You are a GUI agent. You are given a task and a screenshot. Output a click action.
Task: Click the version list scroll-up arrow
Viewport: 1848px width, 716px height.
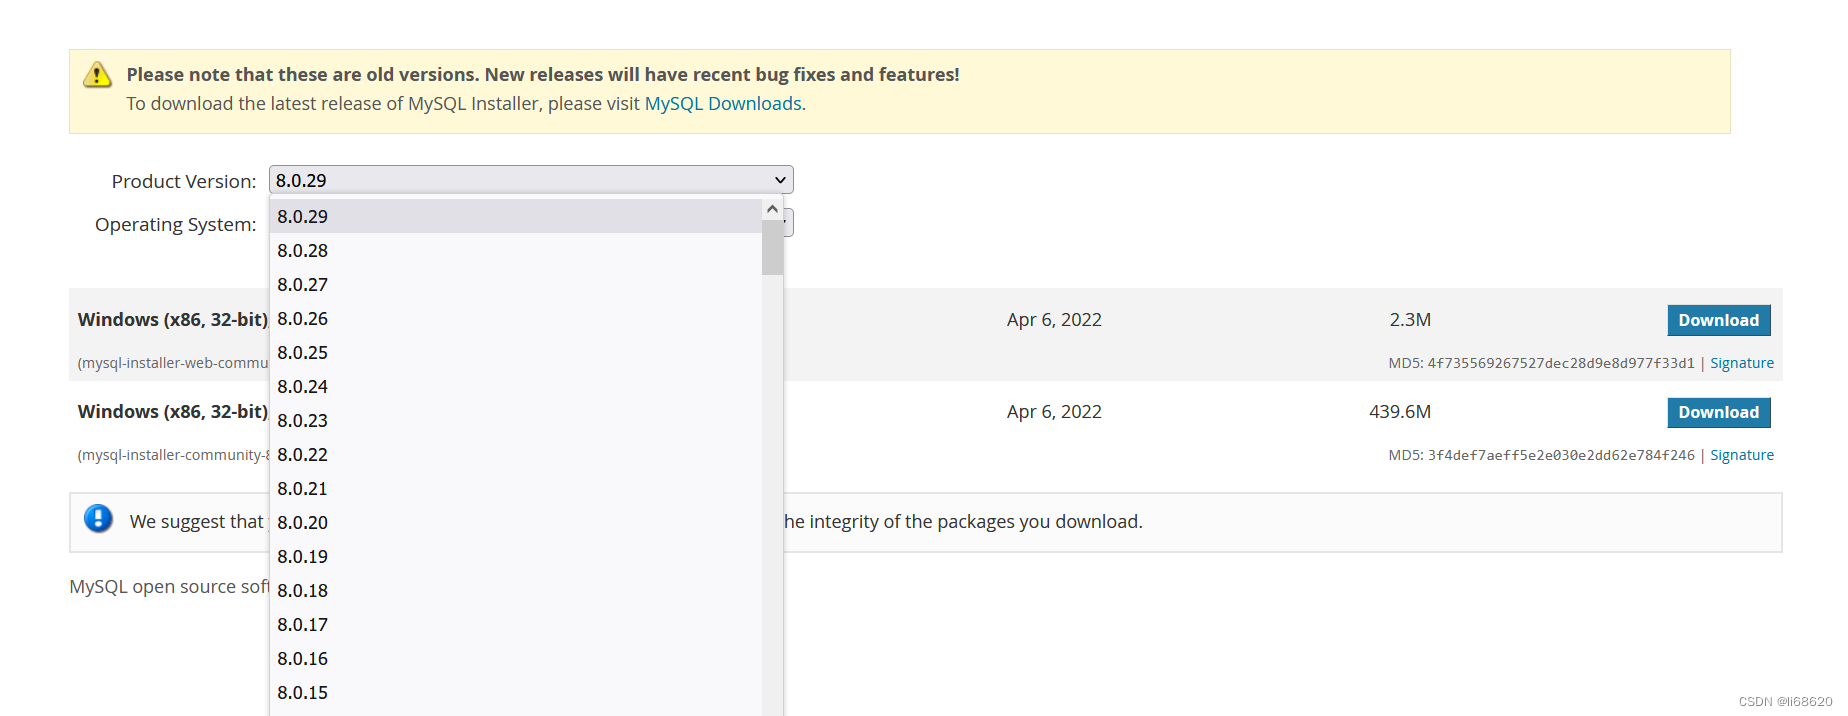(x=772, y=209)
